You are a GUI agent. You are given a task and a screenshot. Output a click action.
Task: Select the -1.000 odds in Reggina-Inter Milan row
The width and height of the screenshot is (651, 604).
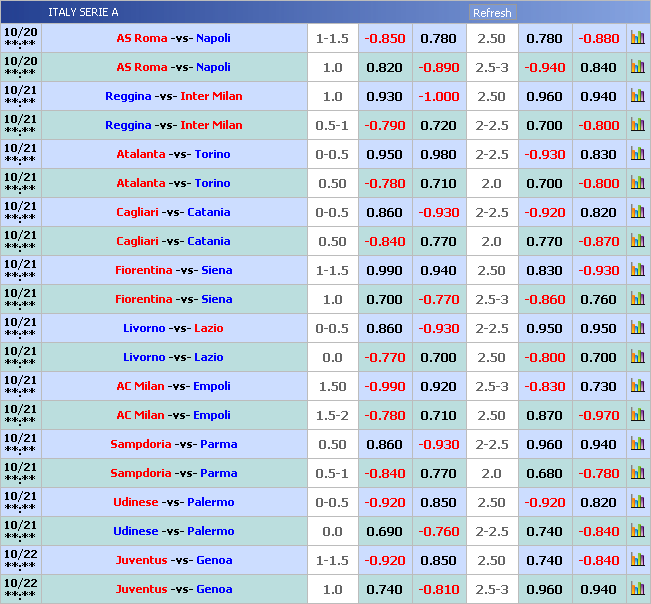point(438,97)
